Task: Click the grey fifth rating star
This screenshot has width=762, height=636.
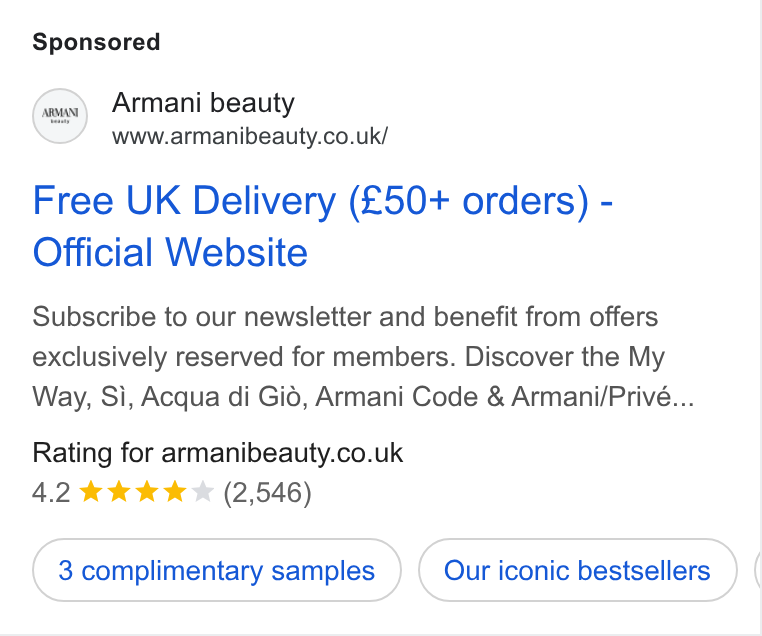Action: click(203, 492)
